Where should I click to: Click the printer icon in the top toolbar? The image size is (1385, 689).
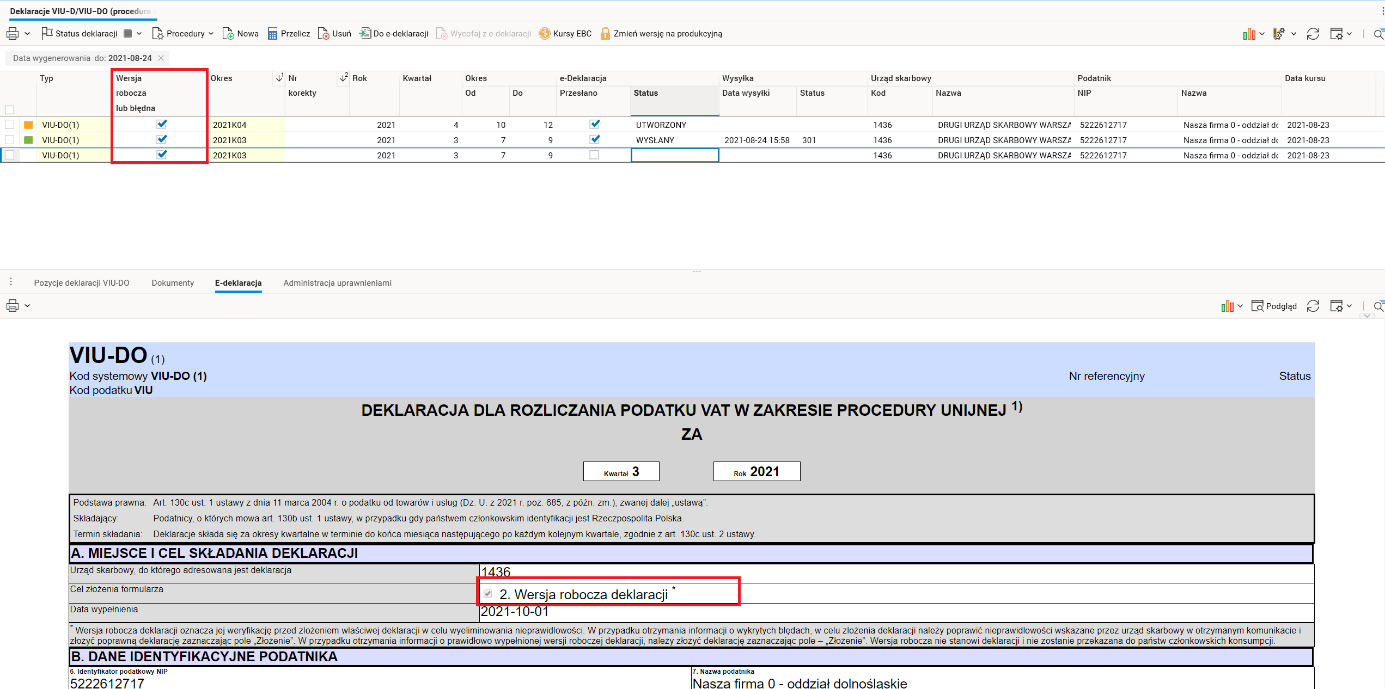click(x=12, y=33)
